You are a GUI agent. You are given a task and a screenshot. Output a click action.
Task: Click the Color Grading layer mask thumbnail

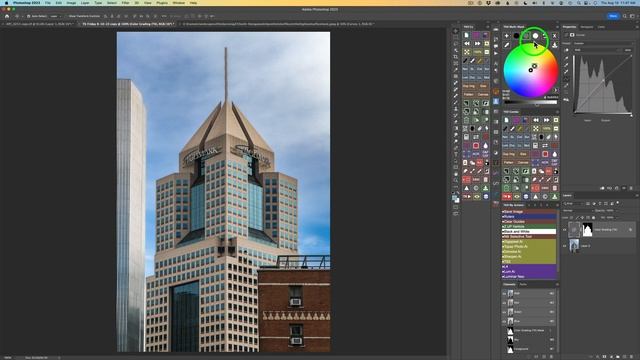(587, 230)
